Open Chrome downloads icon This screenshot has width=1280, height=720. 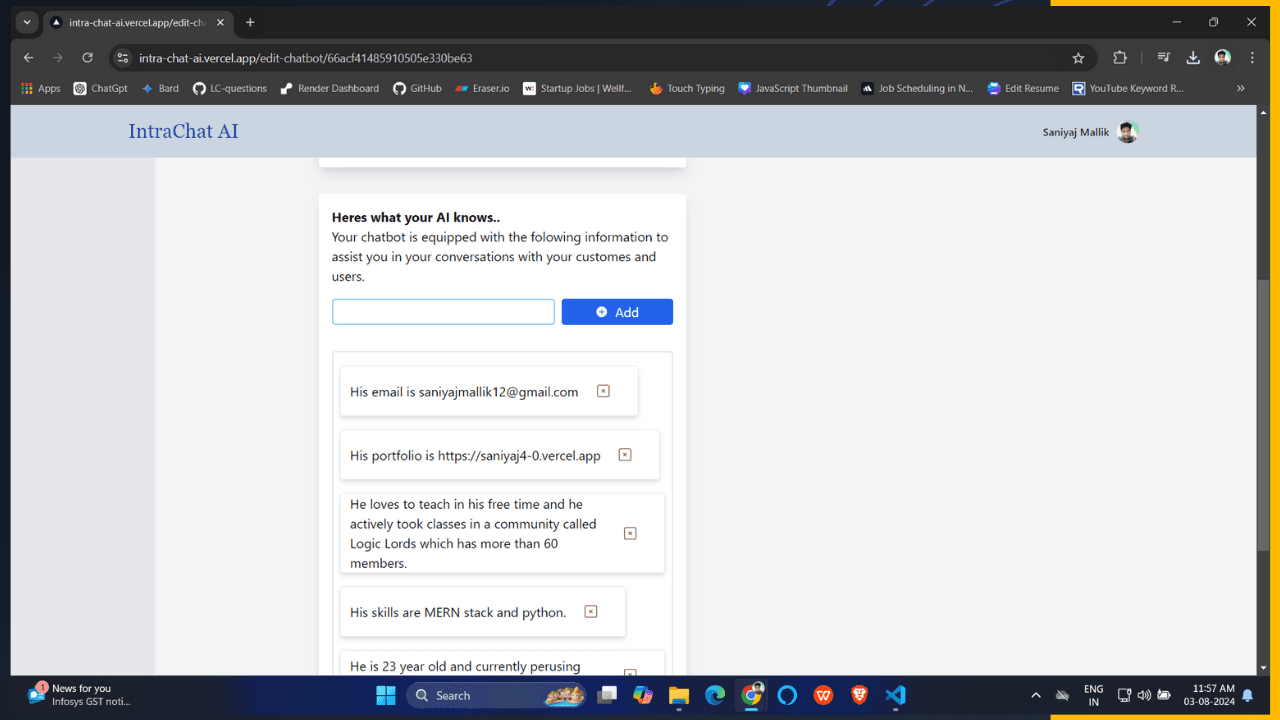[1193, 58]
